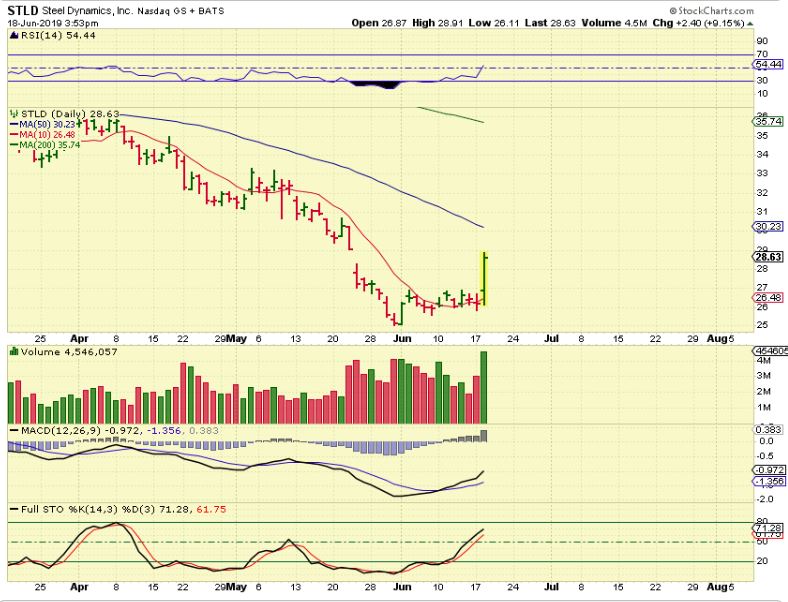This screenshot has width=788, height=602.
Task: Click the Open 26.87 value in header
Action: click(x=379, y=23)
